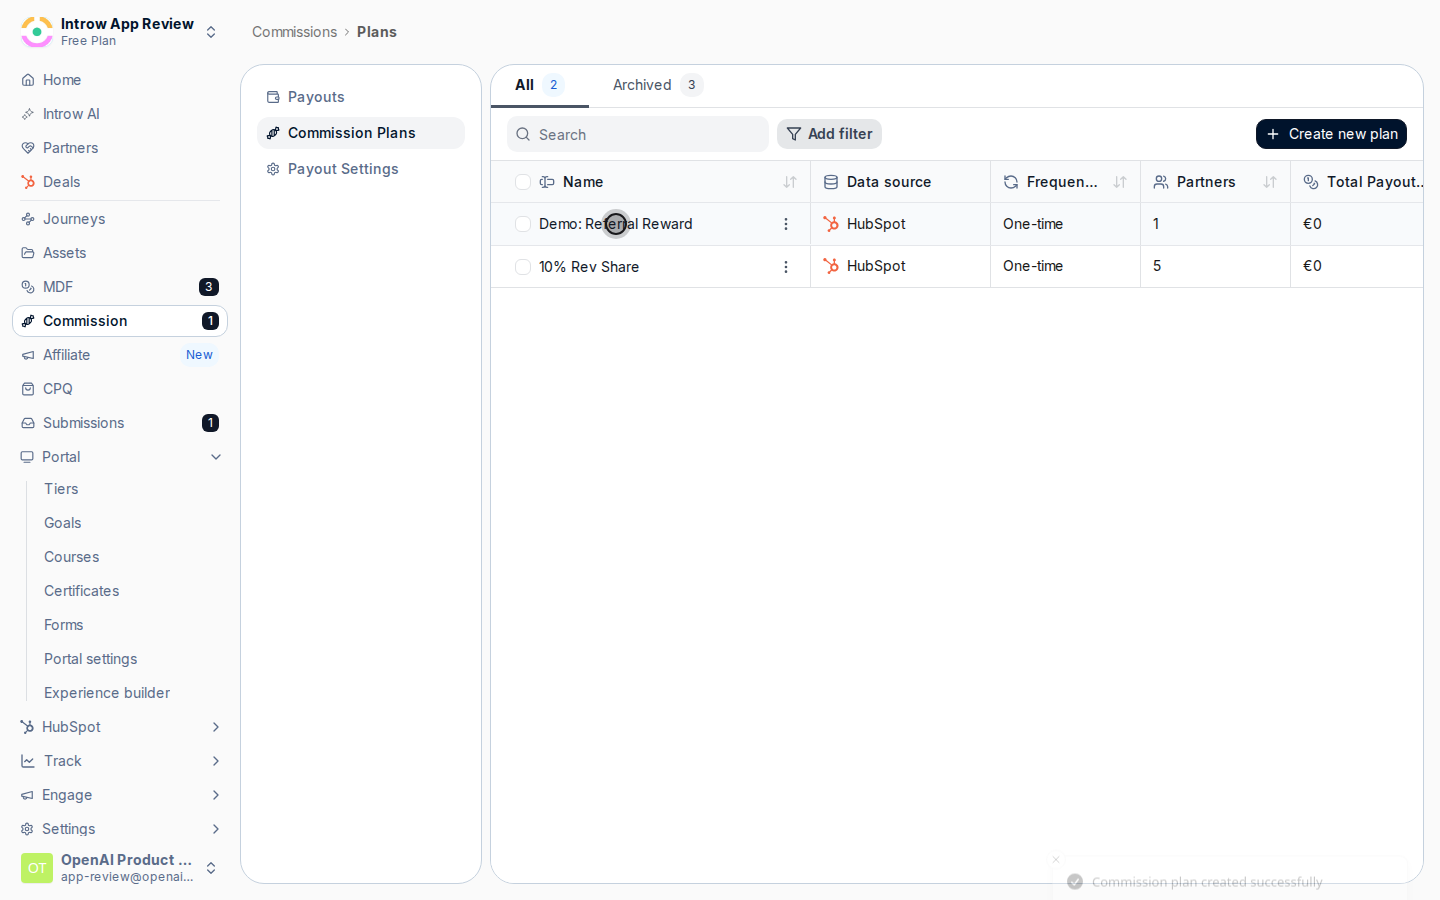Click the Payout Settings gear icon
The image size is (1440, 900).
(x=273, y=169)
